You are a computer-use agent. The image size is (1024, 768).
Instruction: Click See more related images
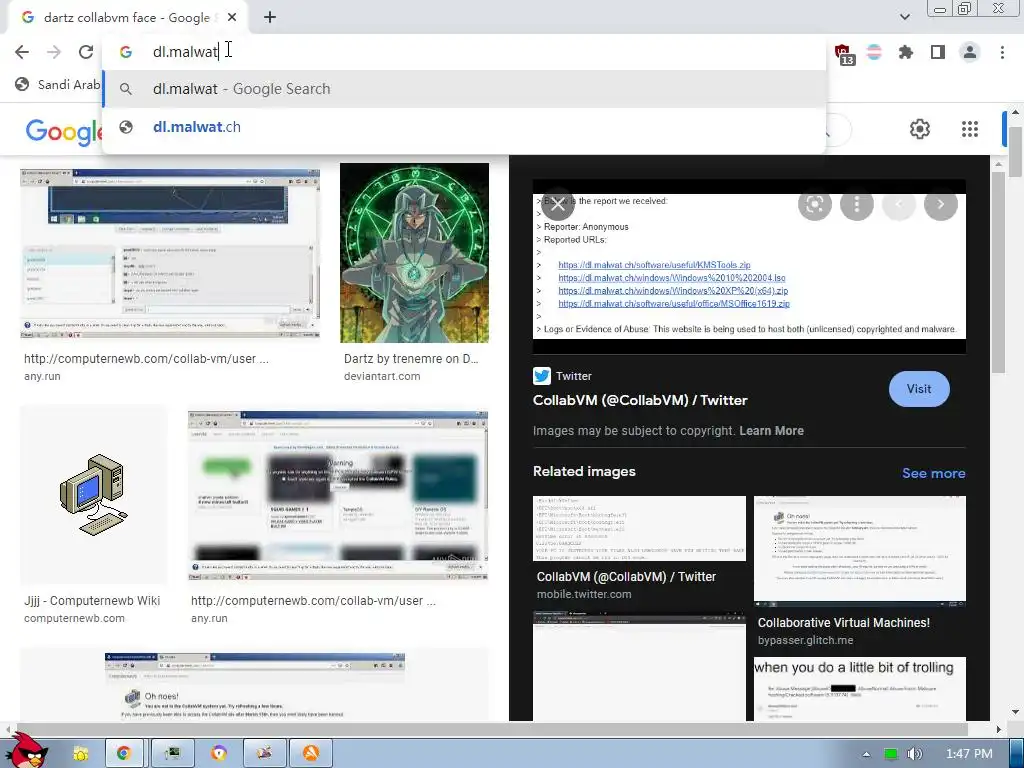pyautogui.click(x=933, y=473)
